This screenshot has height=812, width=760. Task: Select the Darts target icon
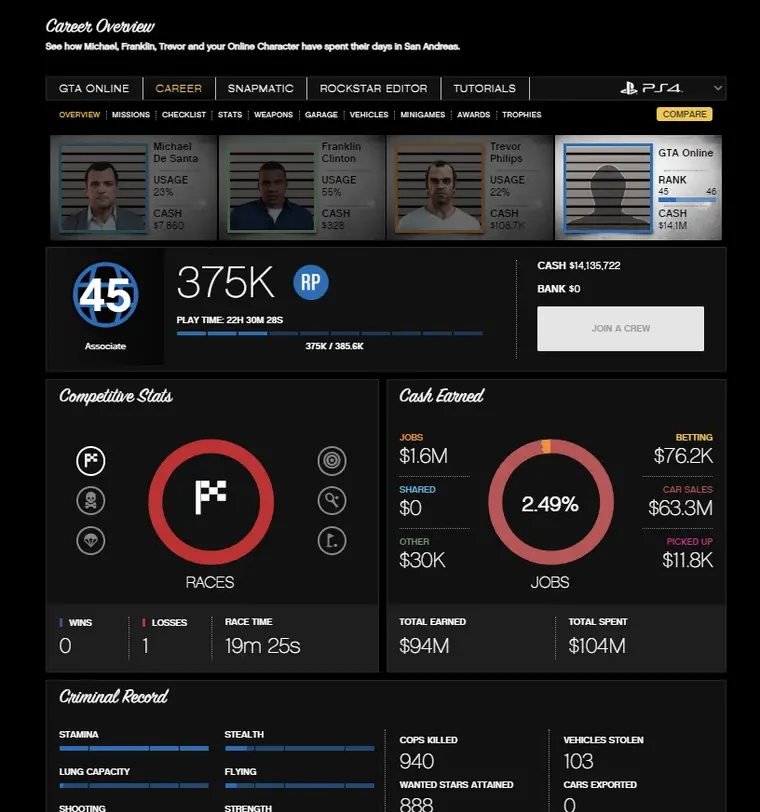pos(332,460)
